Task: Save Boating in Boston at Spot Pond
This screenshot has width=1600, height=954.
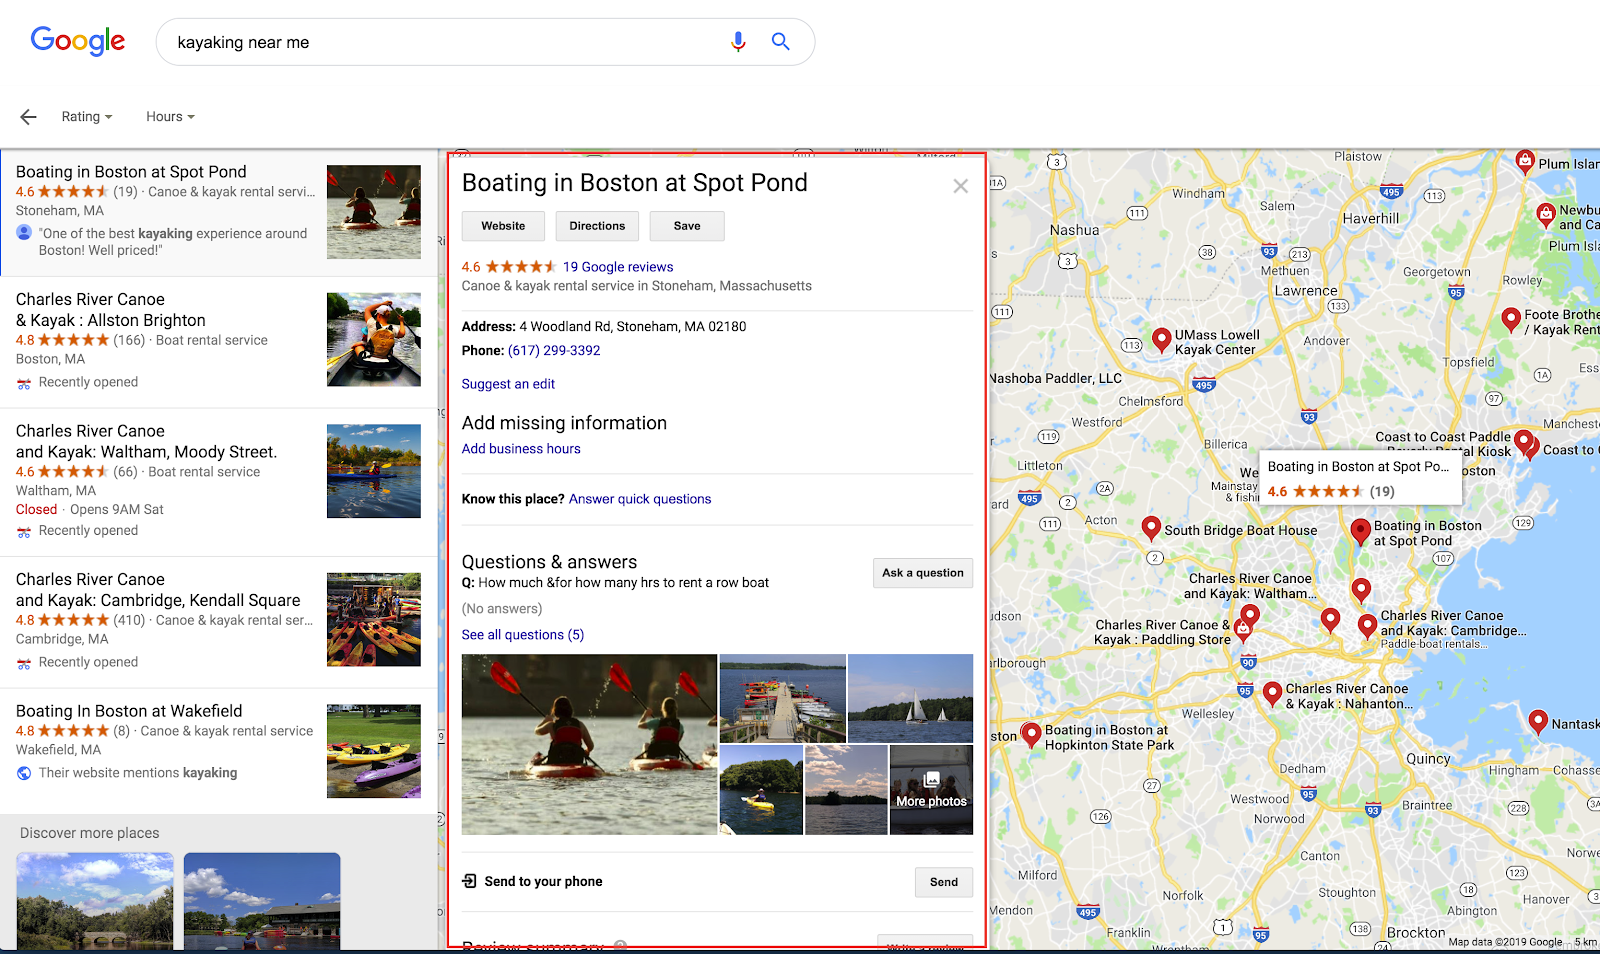Action: click(x=687, y=226)
